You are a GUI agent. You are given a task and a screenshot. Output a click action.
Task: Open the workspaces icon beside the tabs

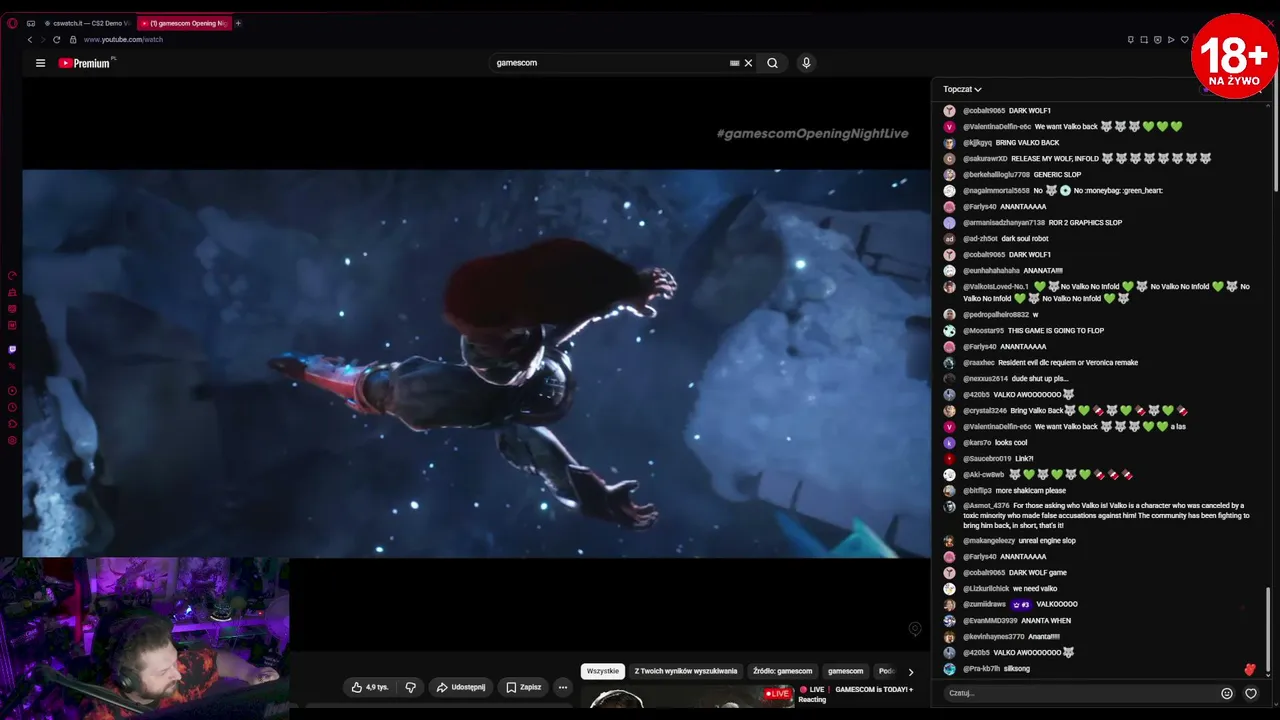31,23
